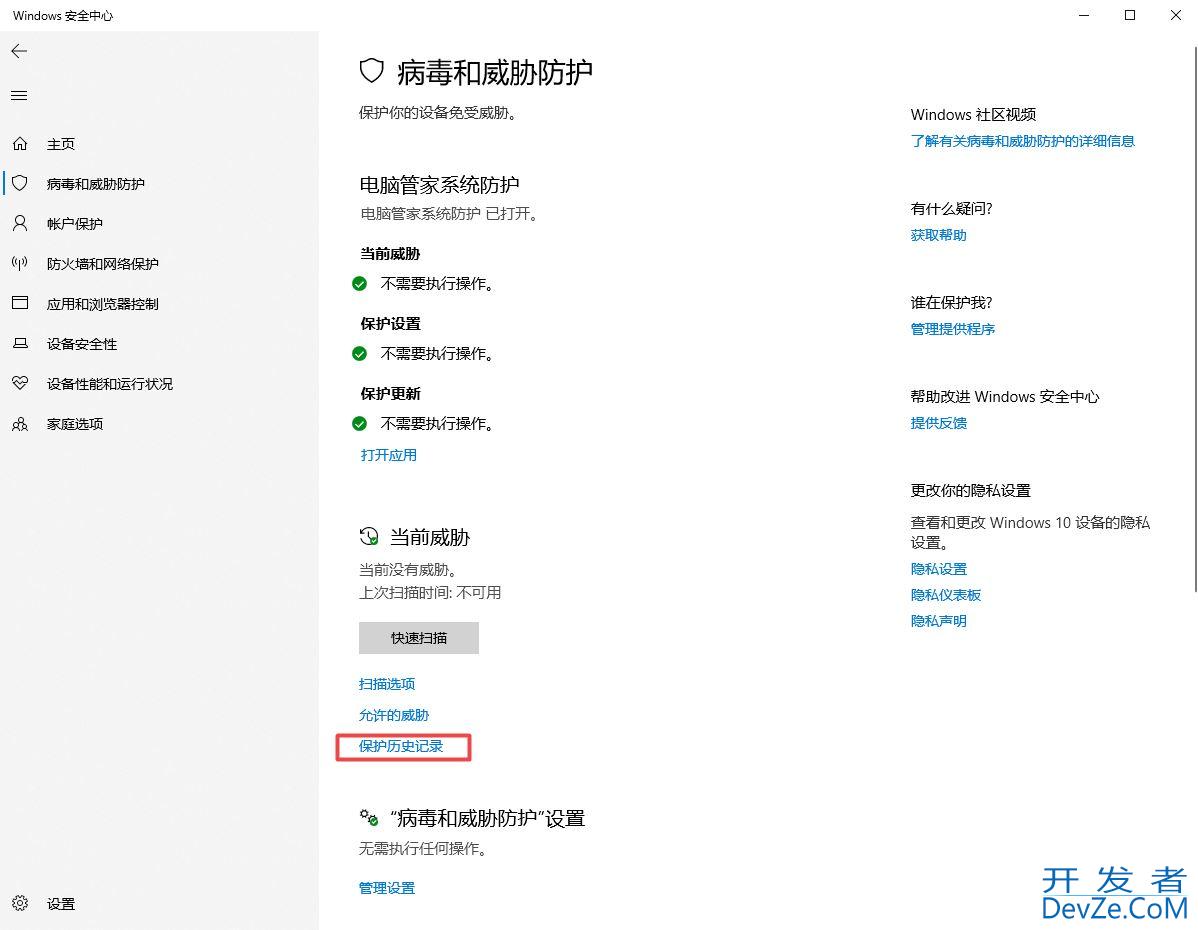1198x930 pixels.
Task: Go to 防火墙和网络保护 section
Action: point(159,264)
